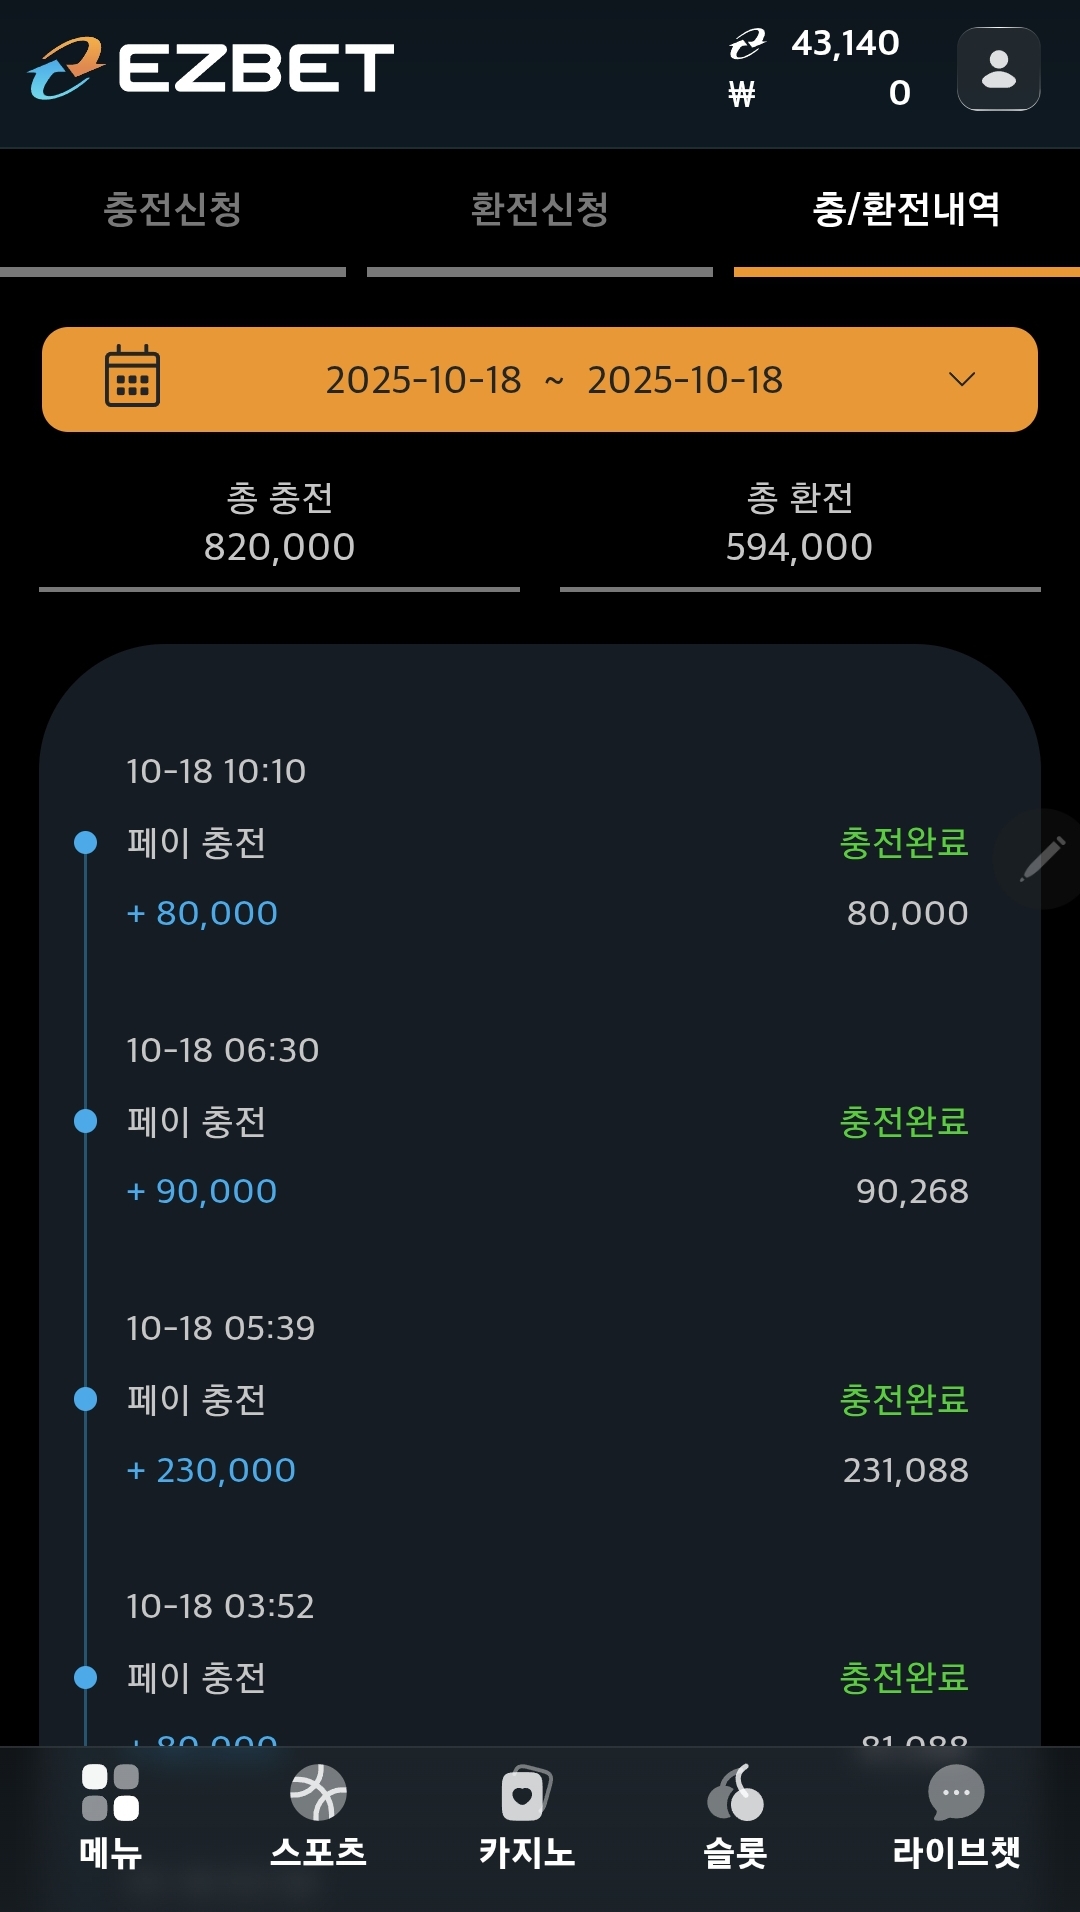
Task: Click the 10-18 06:30 timeline dot
Action: [x=86, y=1121]
